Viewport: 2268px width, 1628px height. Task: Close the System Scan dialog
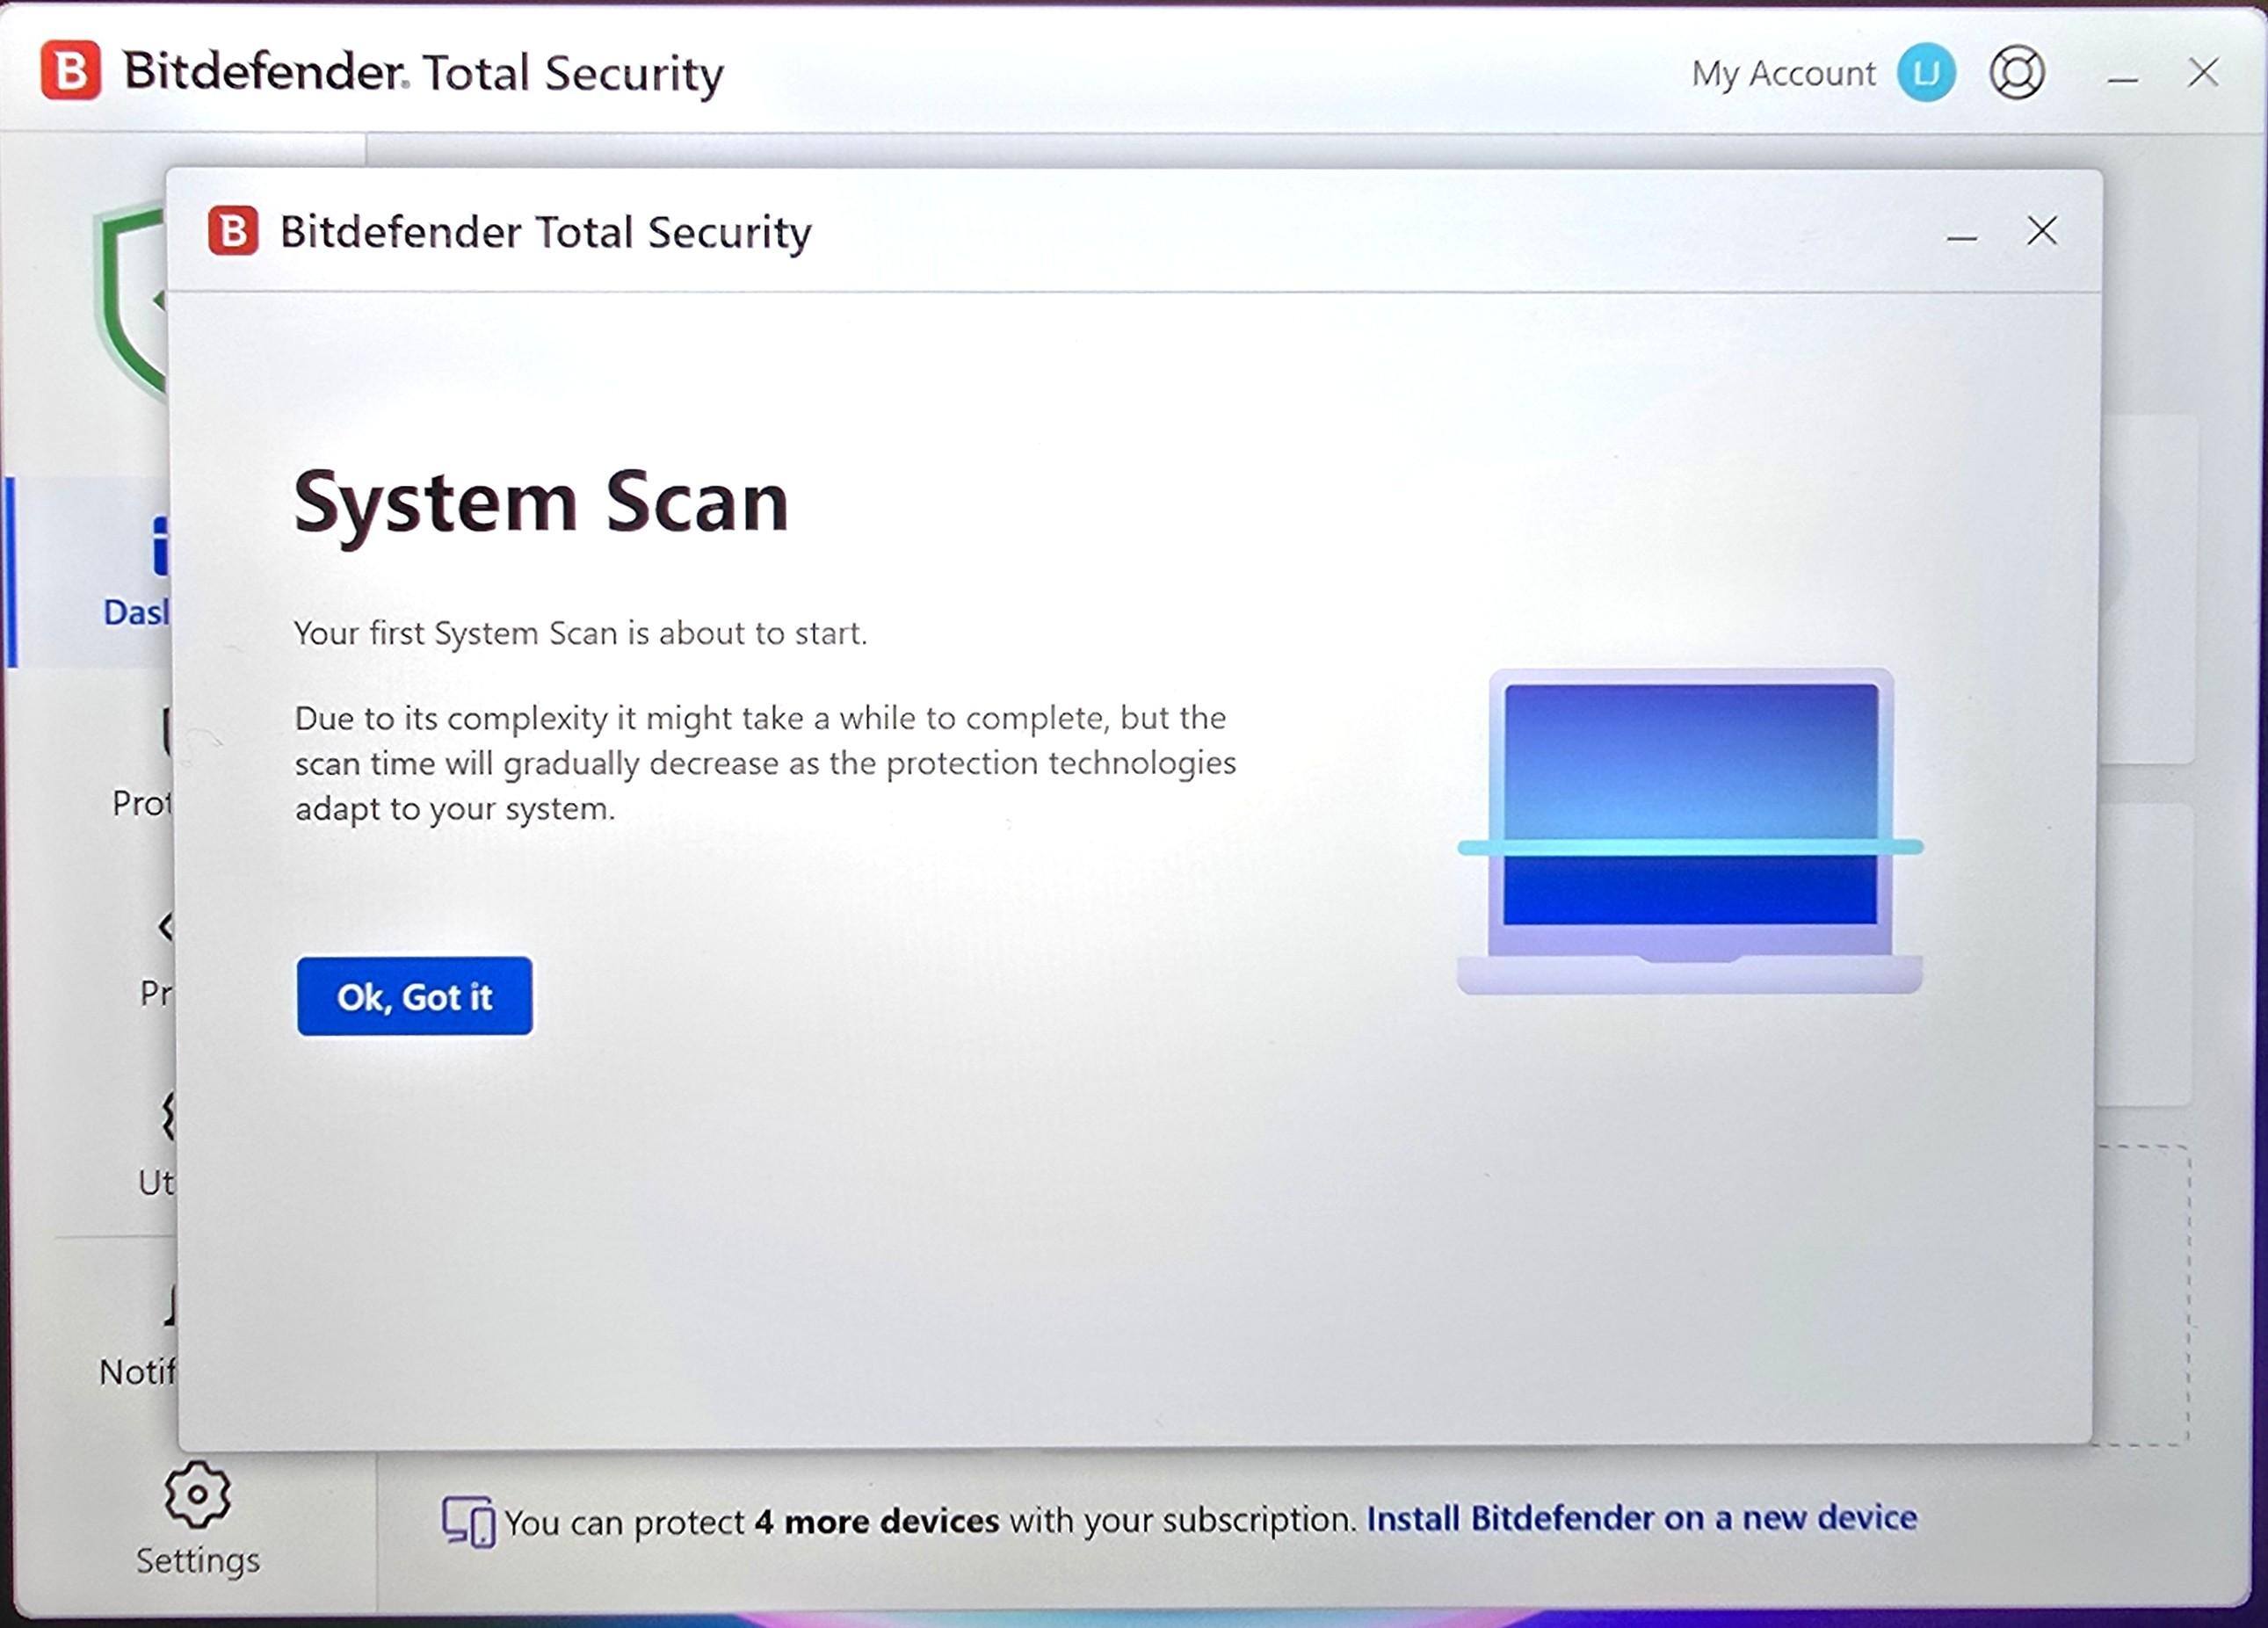click(2040, 233)
